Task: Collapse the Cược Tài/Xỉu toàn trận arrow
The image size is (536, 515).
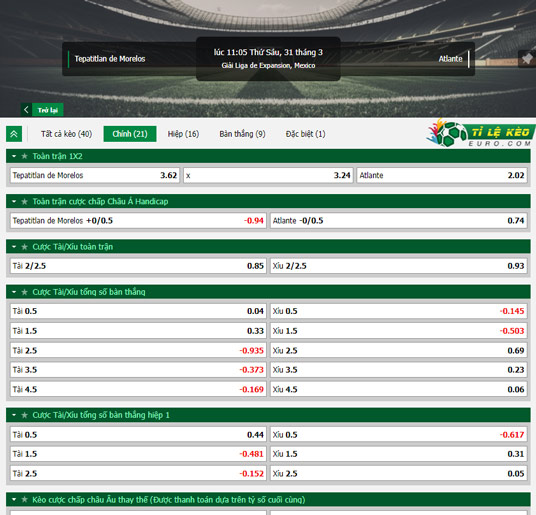Action: (14, 247)
